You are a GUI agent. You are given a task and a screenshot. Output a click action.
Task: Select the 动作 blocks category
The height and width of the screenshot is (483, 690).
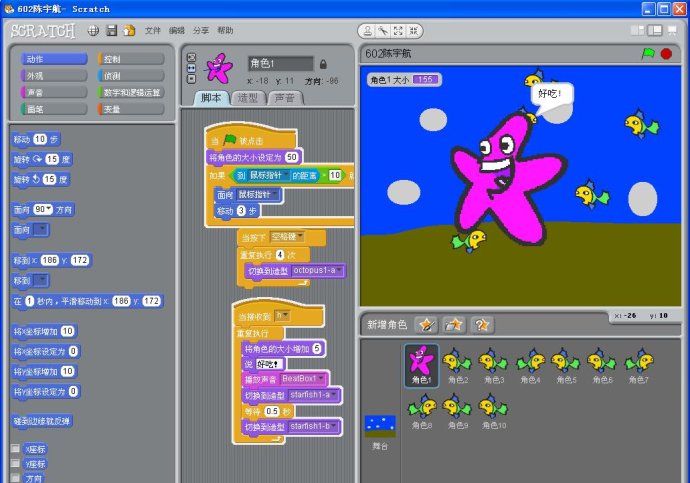pos(54,59)
